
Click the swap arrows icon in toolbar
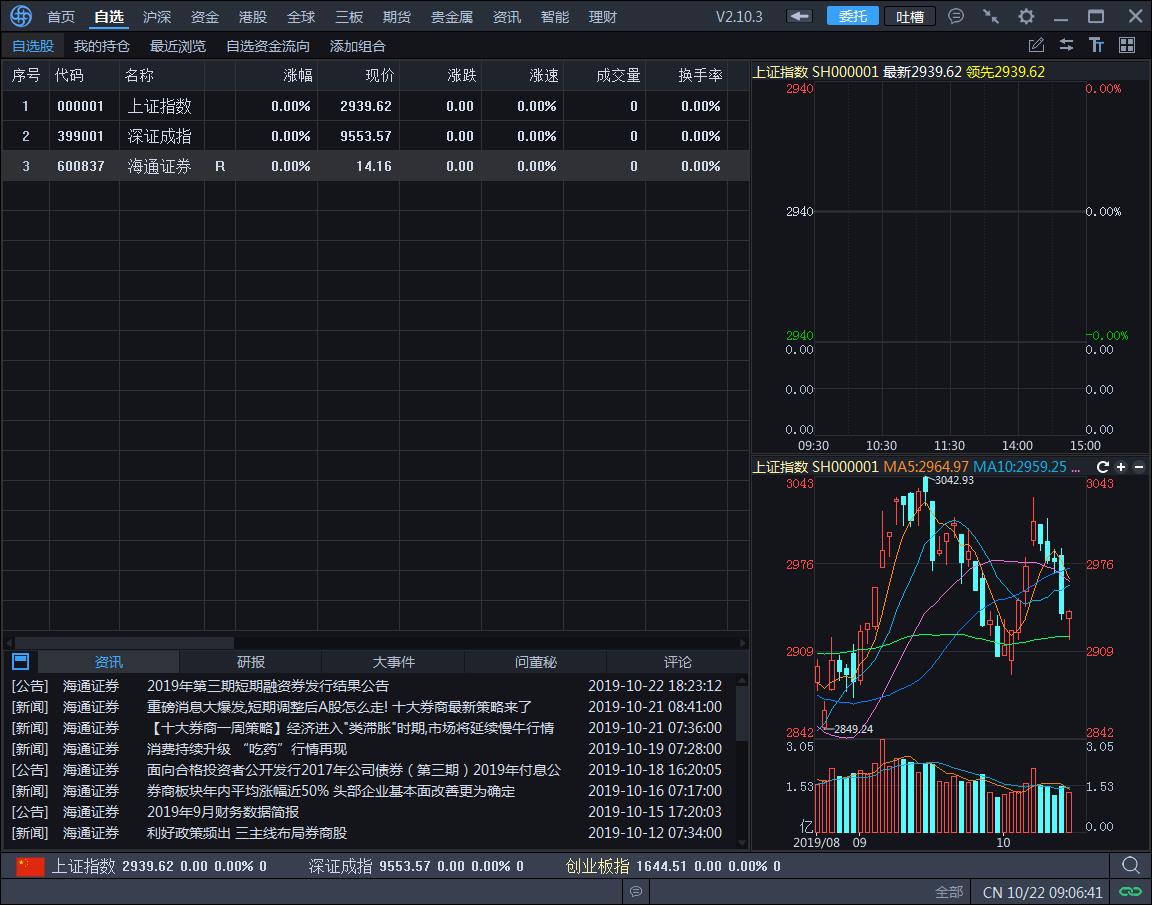tap(1067, 45)
